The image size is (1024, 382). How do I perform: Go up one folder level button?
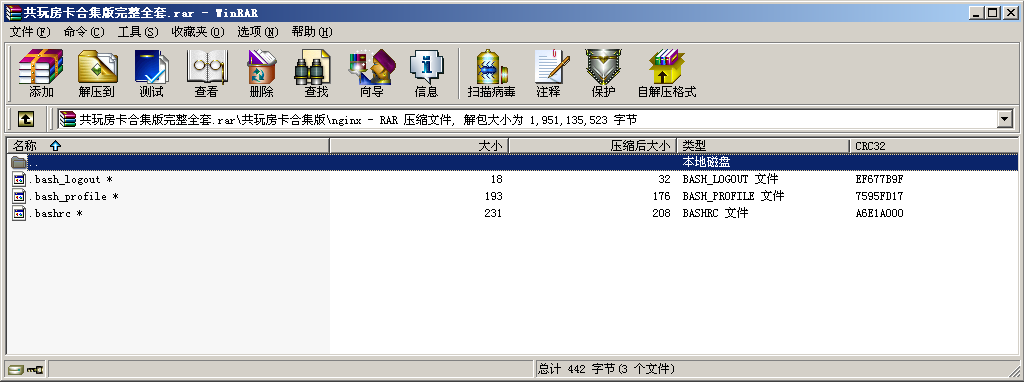point(25,119)
